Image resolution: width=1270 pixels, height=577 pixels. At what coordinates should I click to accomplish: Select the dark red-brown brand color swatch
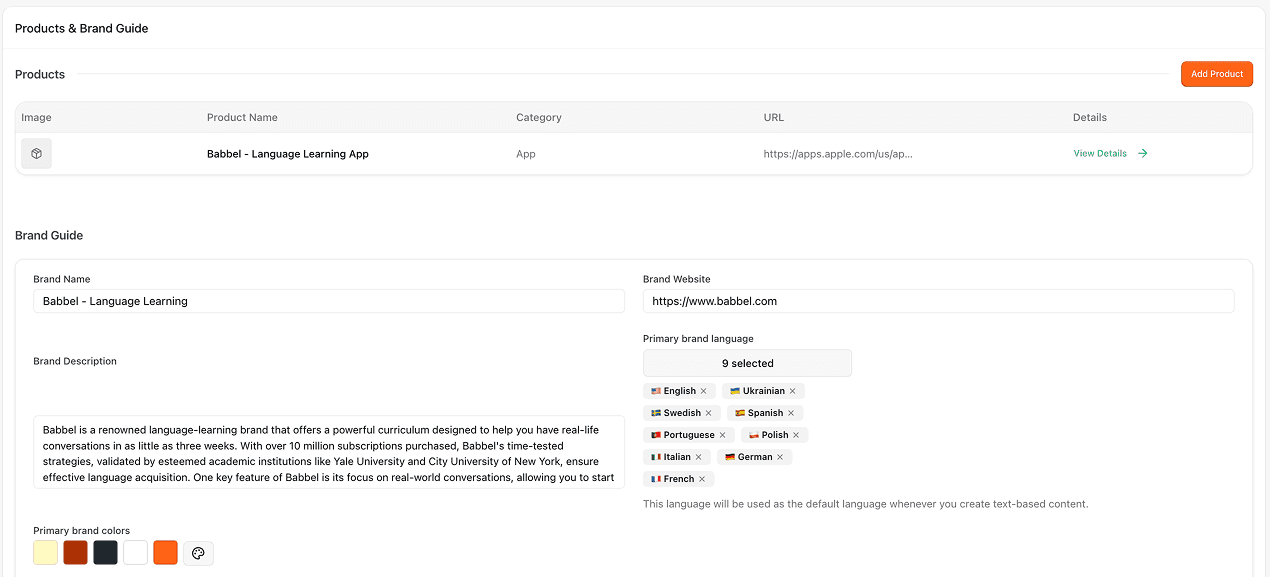point(76,553)
